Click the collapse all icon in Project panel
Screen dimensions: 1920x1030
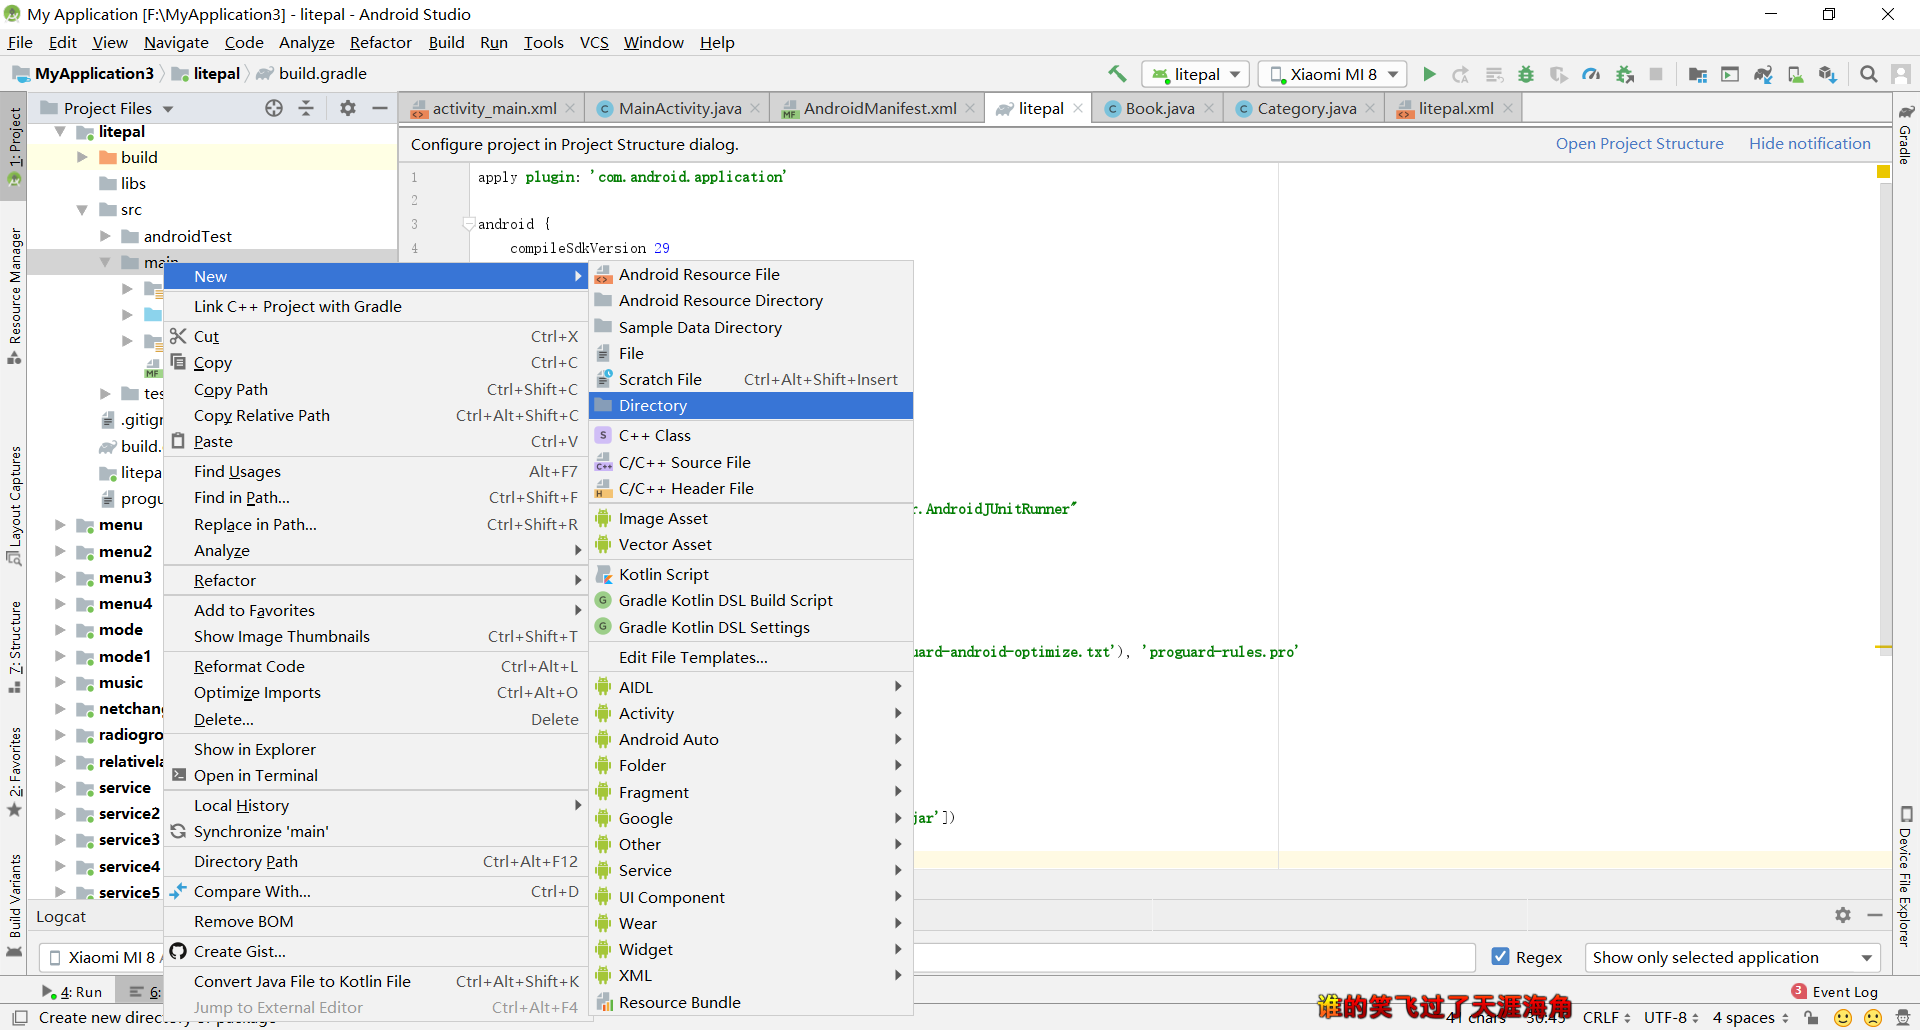pos(306,108)
